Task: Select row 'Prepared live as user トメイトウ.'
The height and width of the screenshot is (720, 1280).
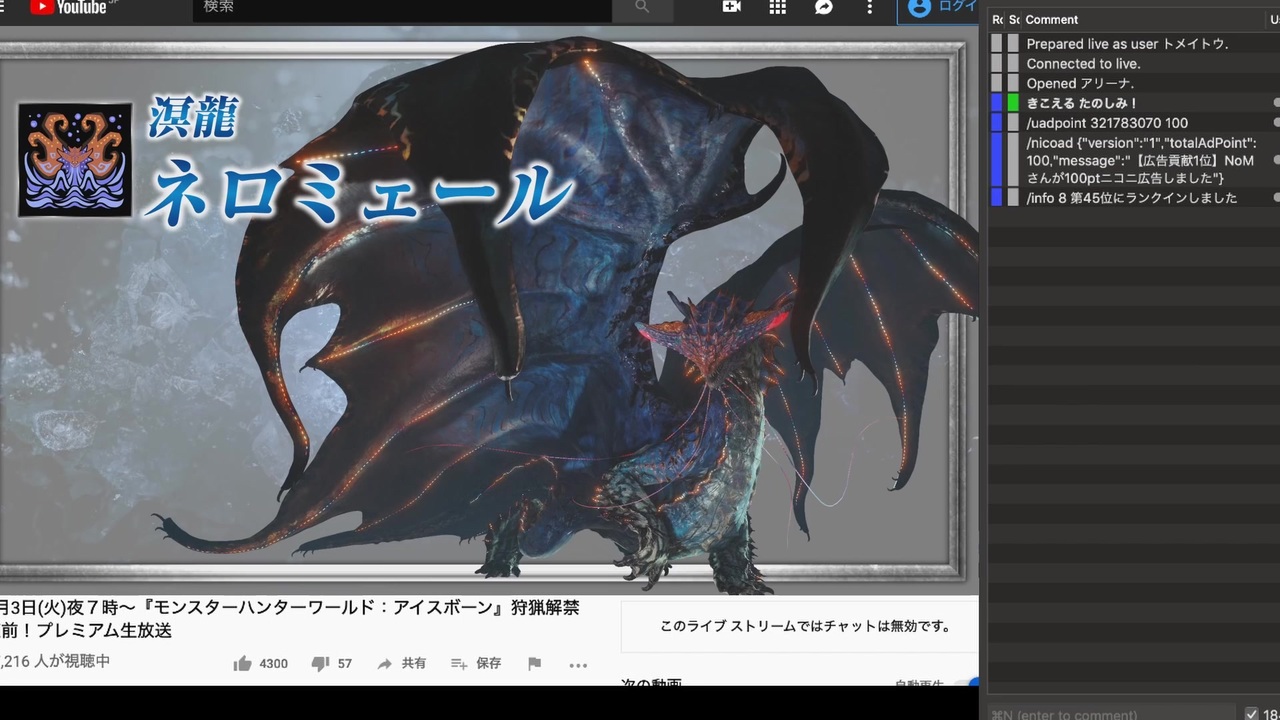Action: 1134,44
